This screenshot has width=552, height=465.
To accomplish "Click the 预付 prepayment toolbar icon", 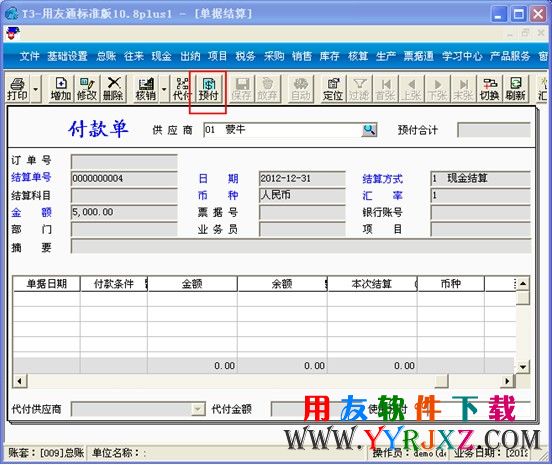I will (x=208, y=89).
